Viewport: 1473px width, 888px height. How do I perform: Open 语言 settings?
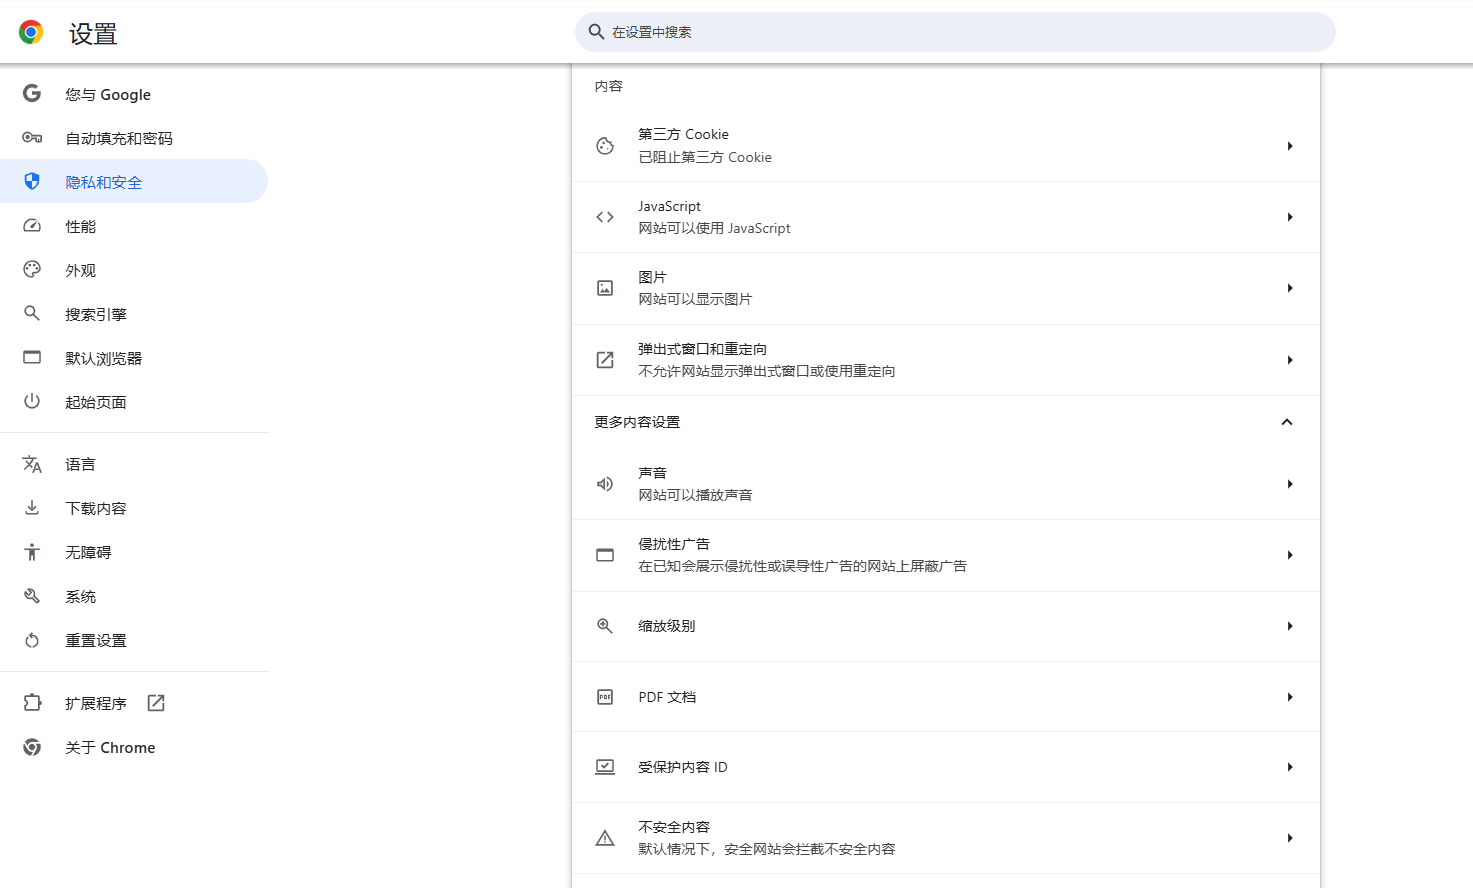(x=134, y=464)
